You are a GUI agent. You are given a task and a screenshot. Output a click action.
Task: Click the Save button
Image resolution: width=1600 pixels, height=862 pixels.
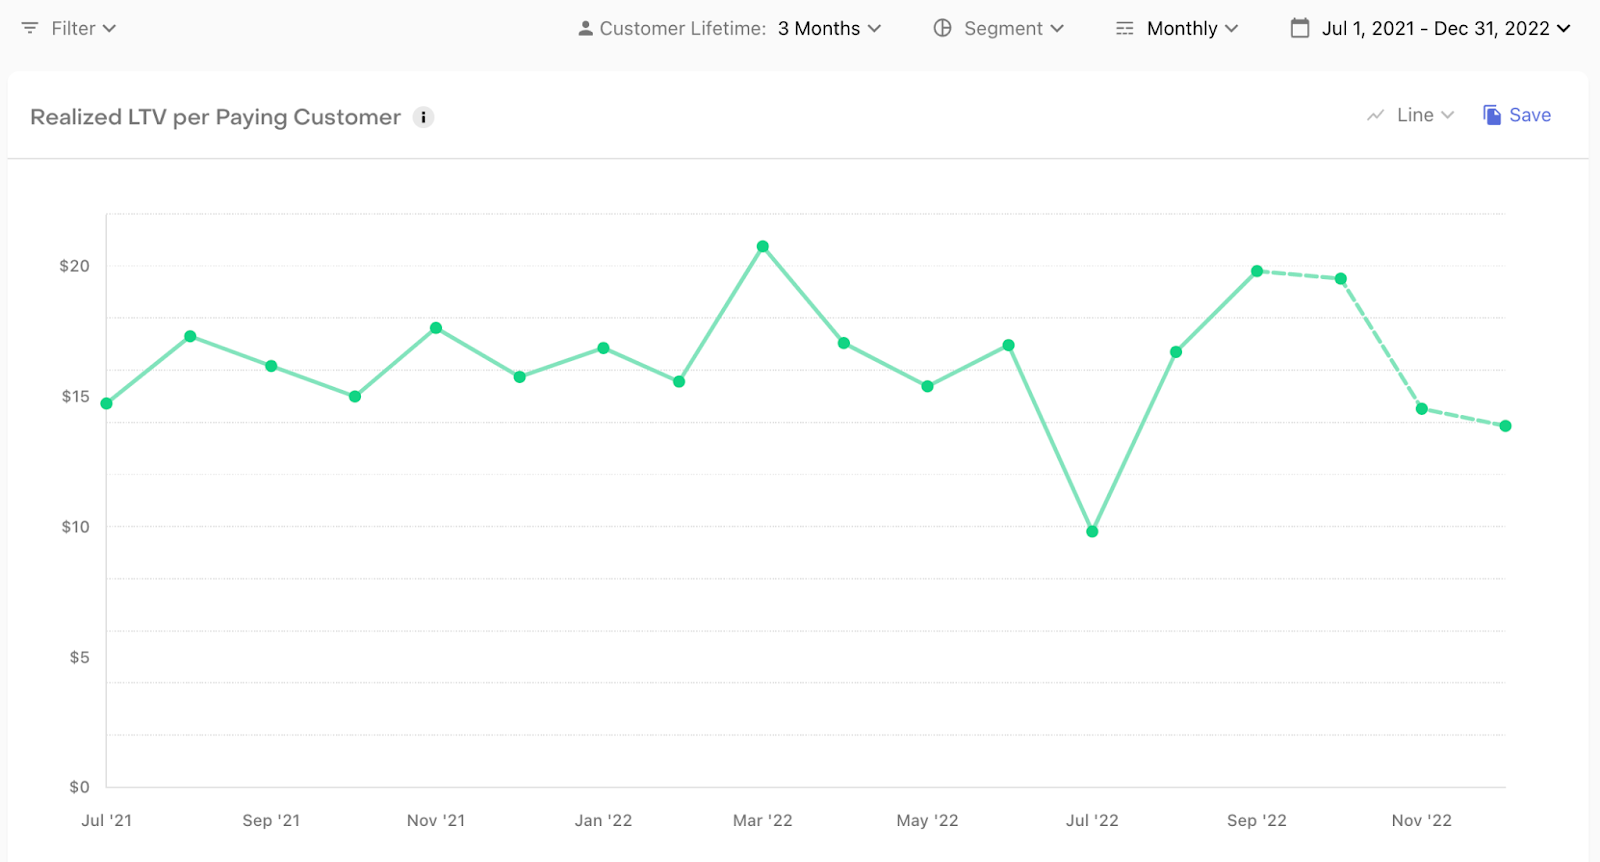[1517, 115]
